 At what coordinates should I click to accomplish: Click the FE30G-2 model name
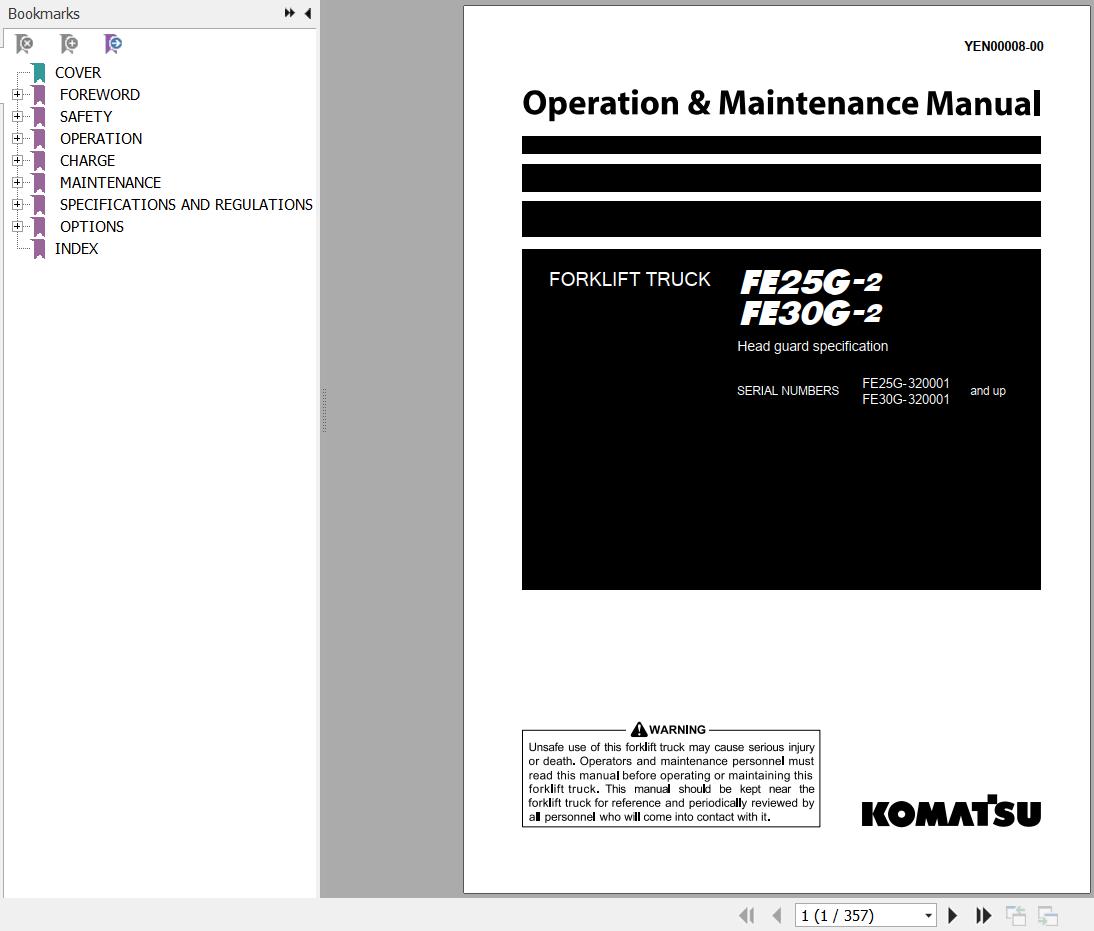pyautogui.click(x=811, y=313)
